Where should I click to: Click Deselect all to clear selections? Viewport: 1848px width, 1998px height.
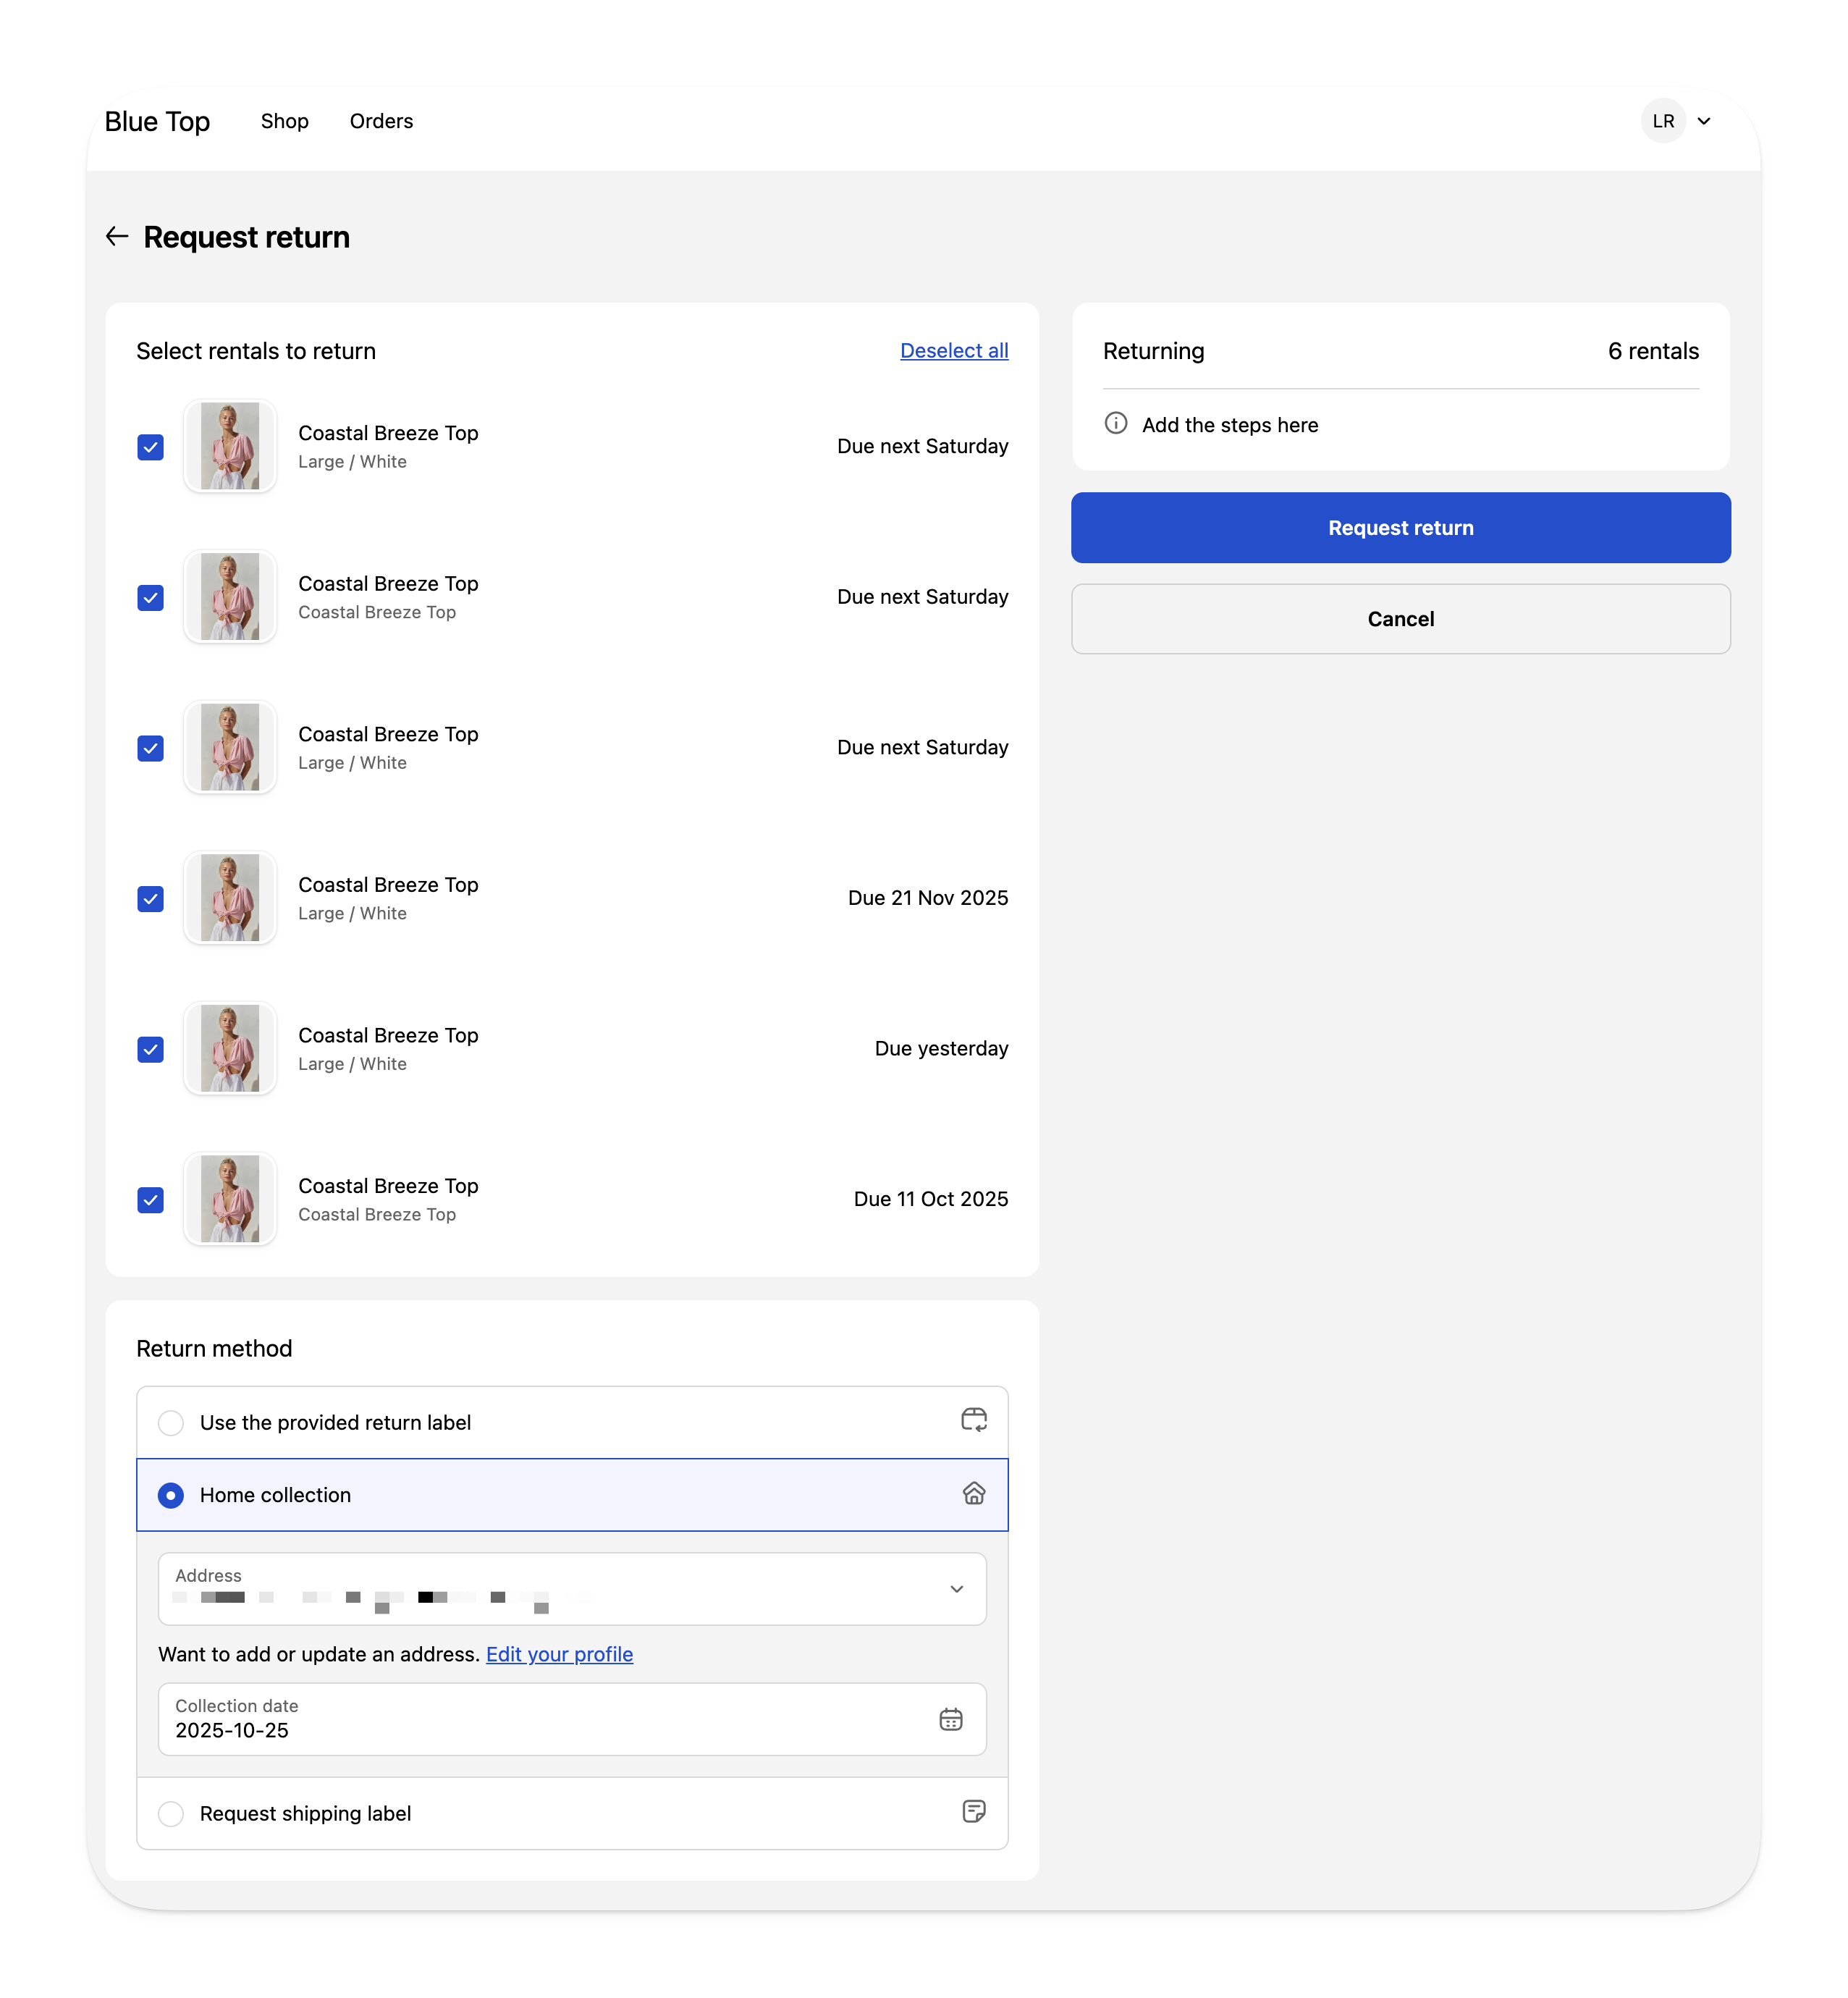click(x=953, y=350)
